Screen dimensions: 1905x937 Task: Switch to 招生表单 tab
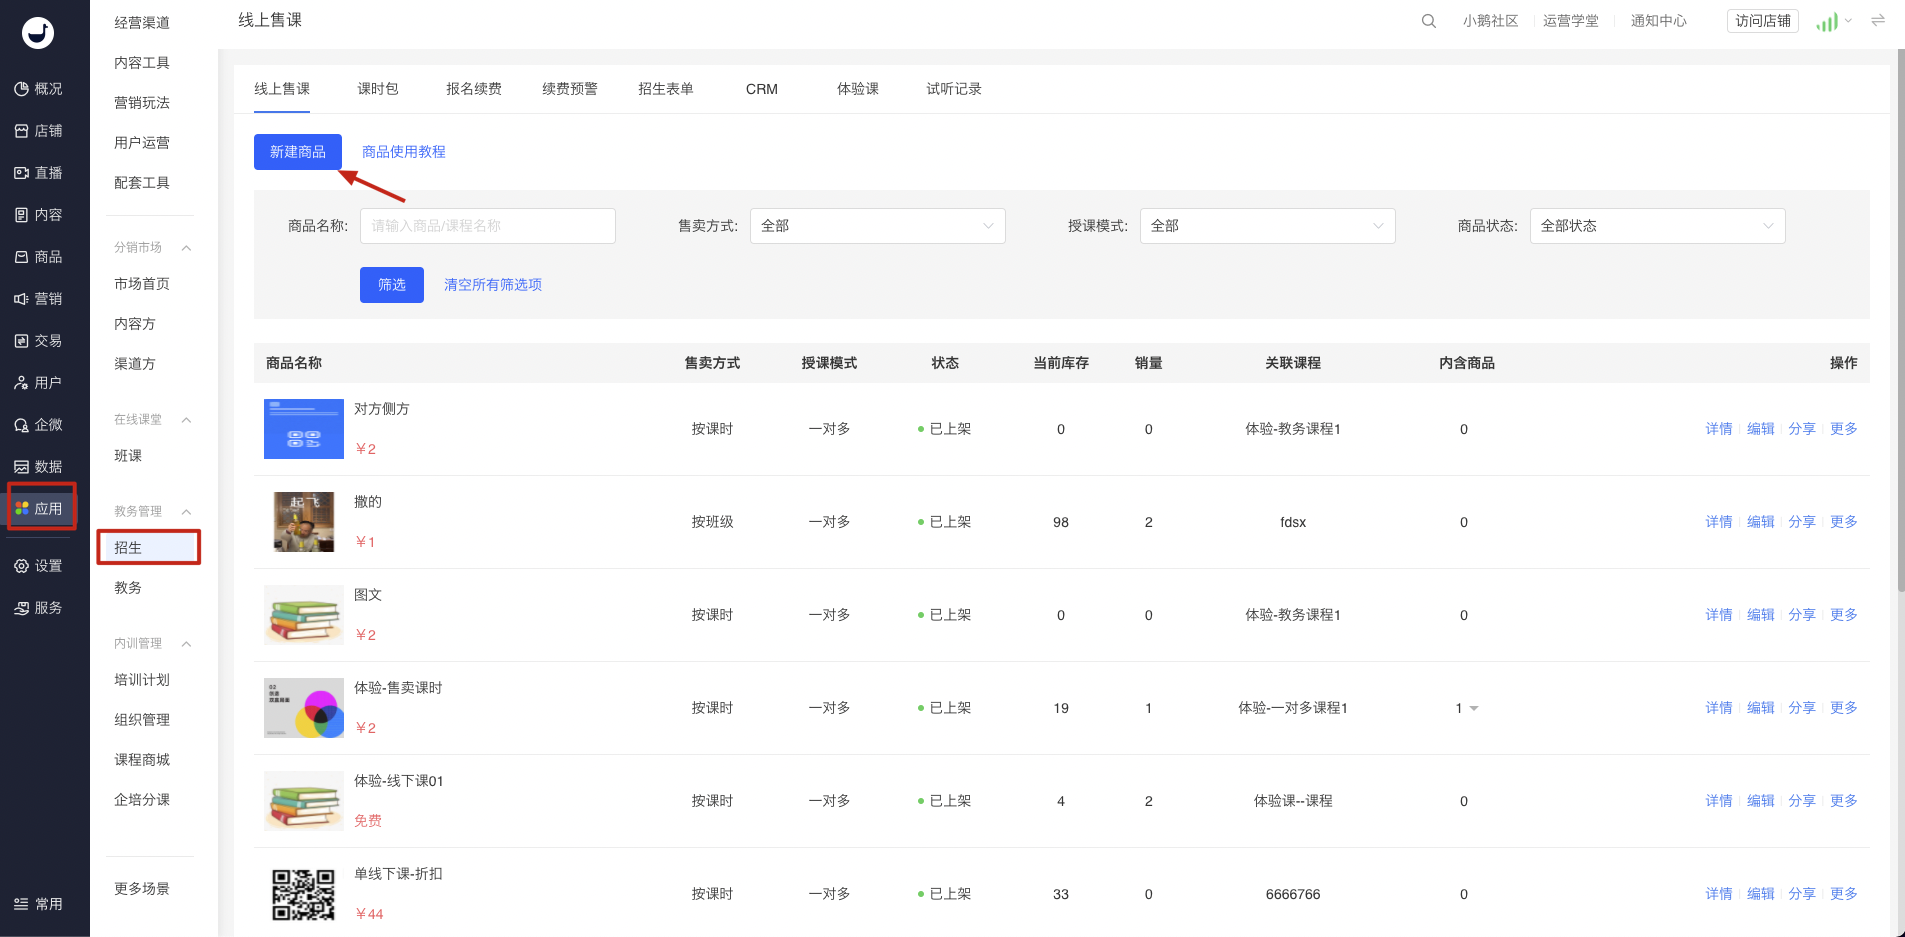point(666,89)
